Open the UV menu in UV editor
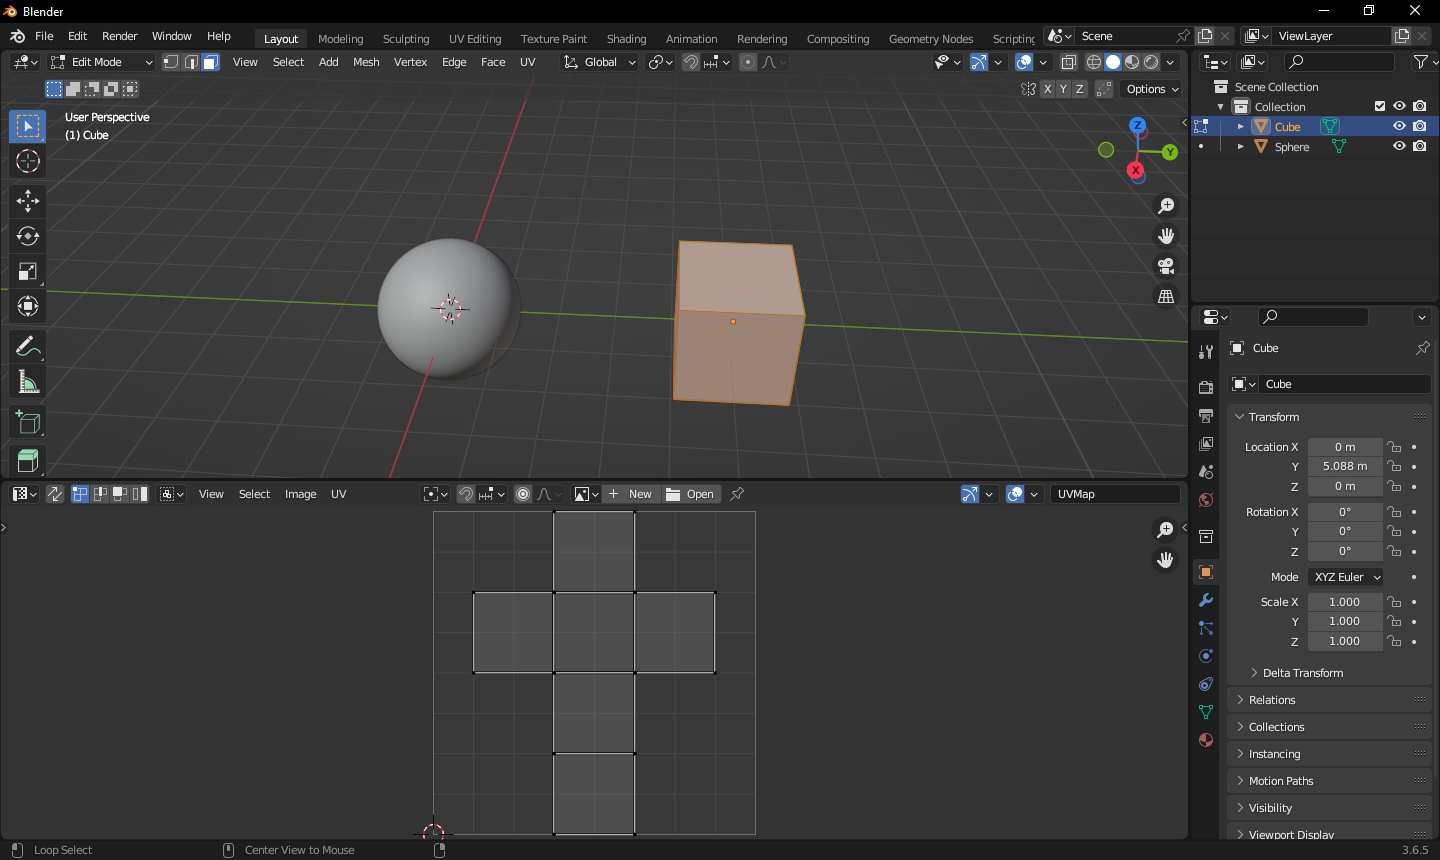The image size is (1440, 860). coord(339,494)
